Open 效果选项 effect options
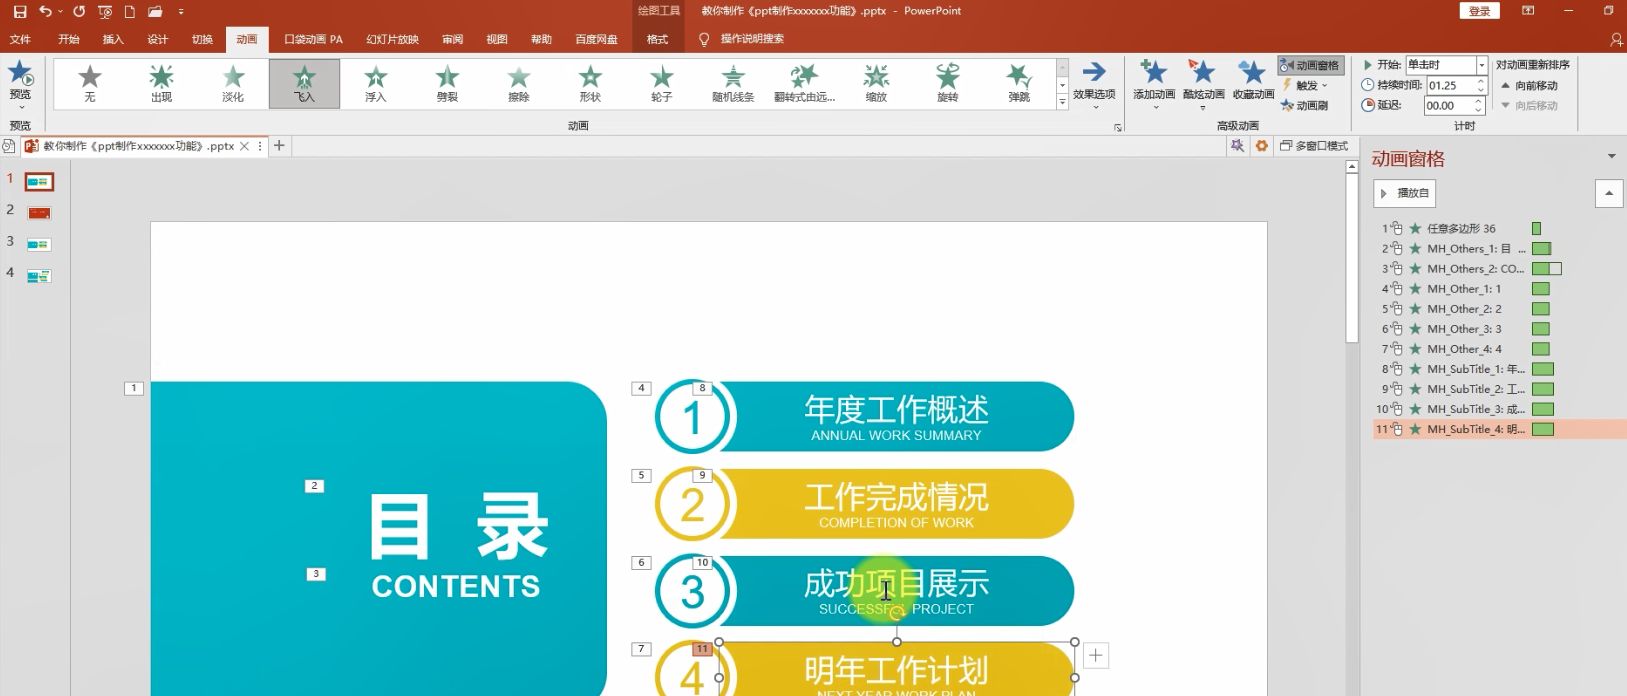This screenshot has width=1627, height=696. 1094,84
